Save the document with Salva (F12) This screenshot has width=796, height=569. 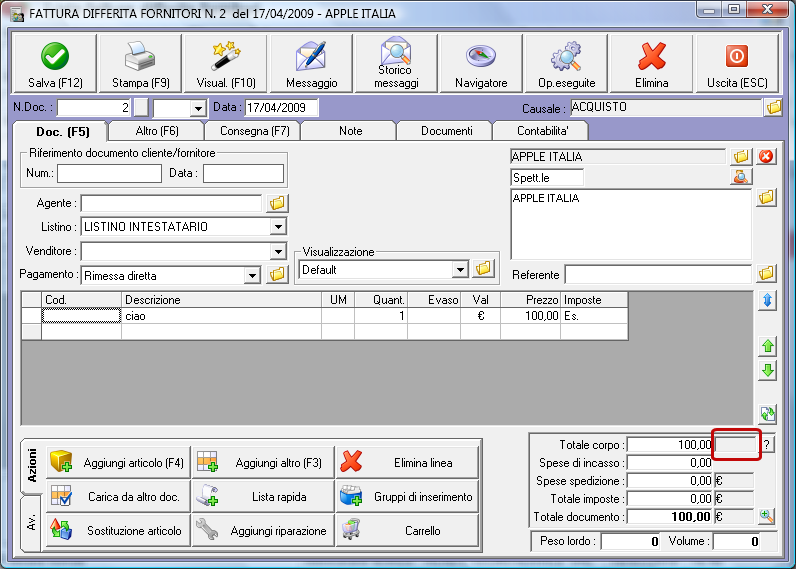tap(55, 64)
